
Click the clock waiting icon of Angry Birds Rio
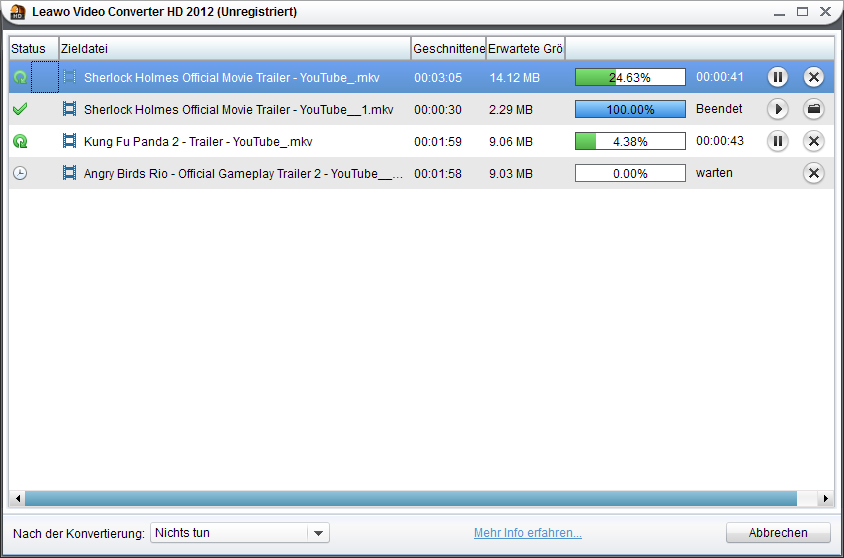pyautogui.click(x=20, y=173)
